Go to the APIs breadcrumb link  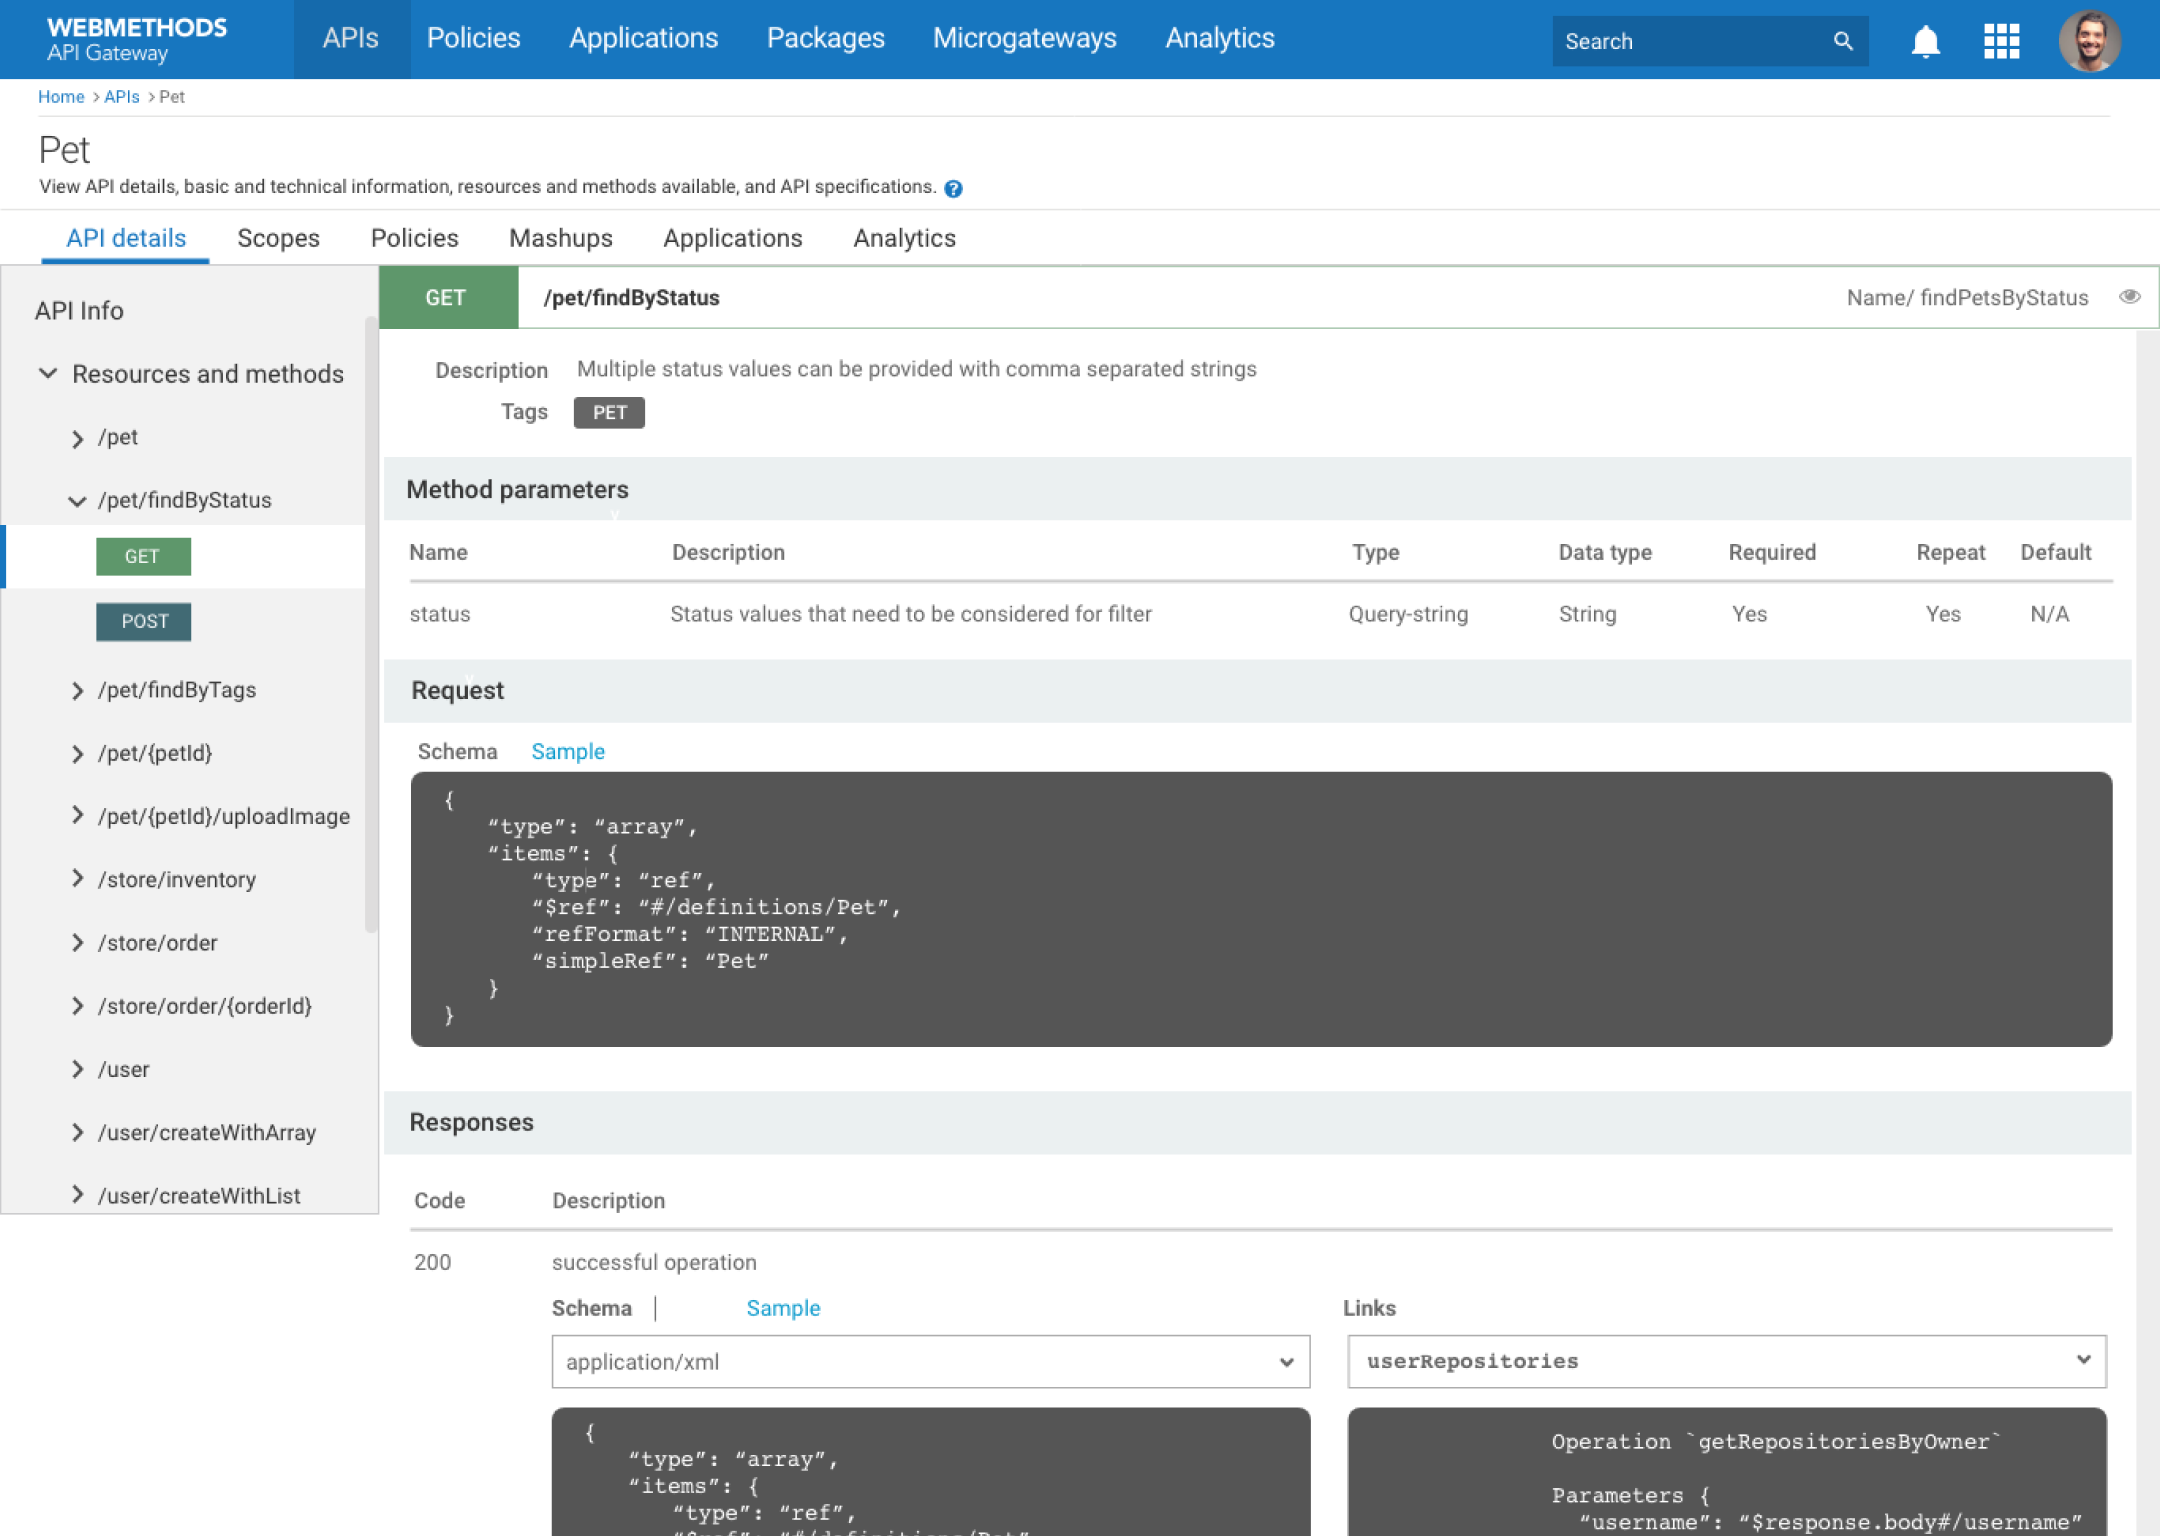(122, 97)
